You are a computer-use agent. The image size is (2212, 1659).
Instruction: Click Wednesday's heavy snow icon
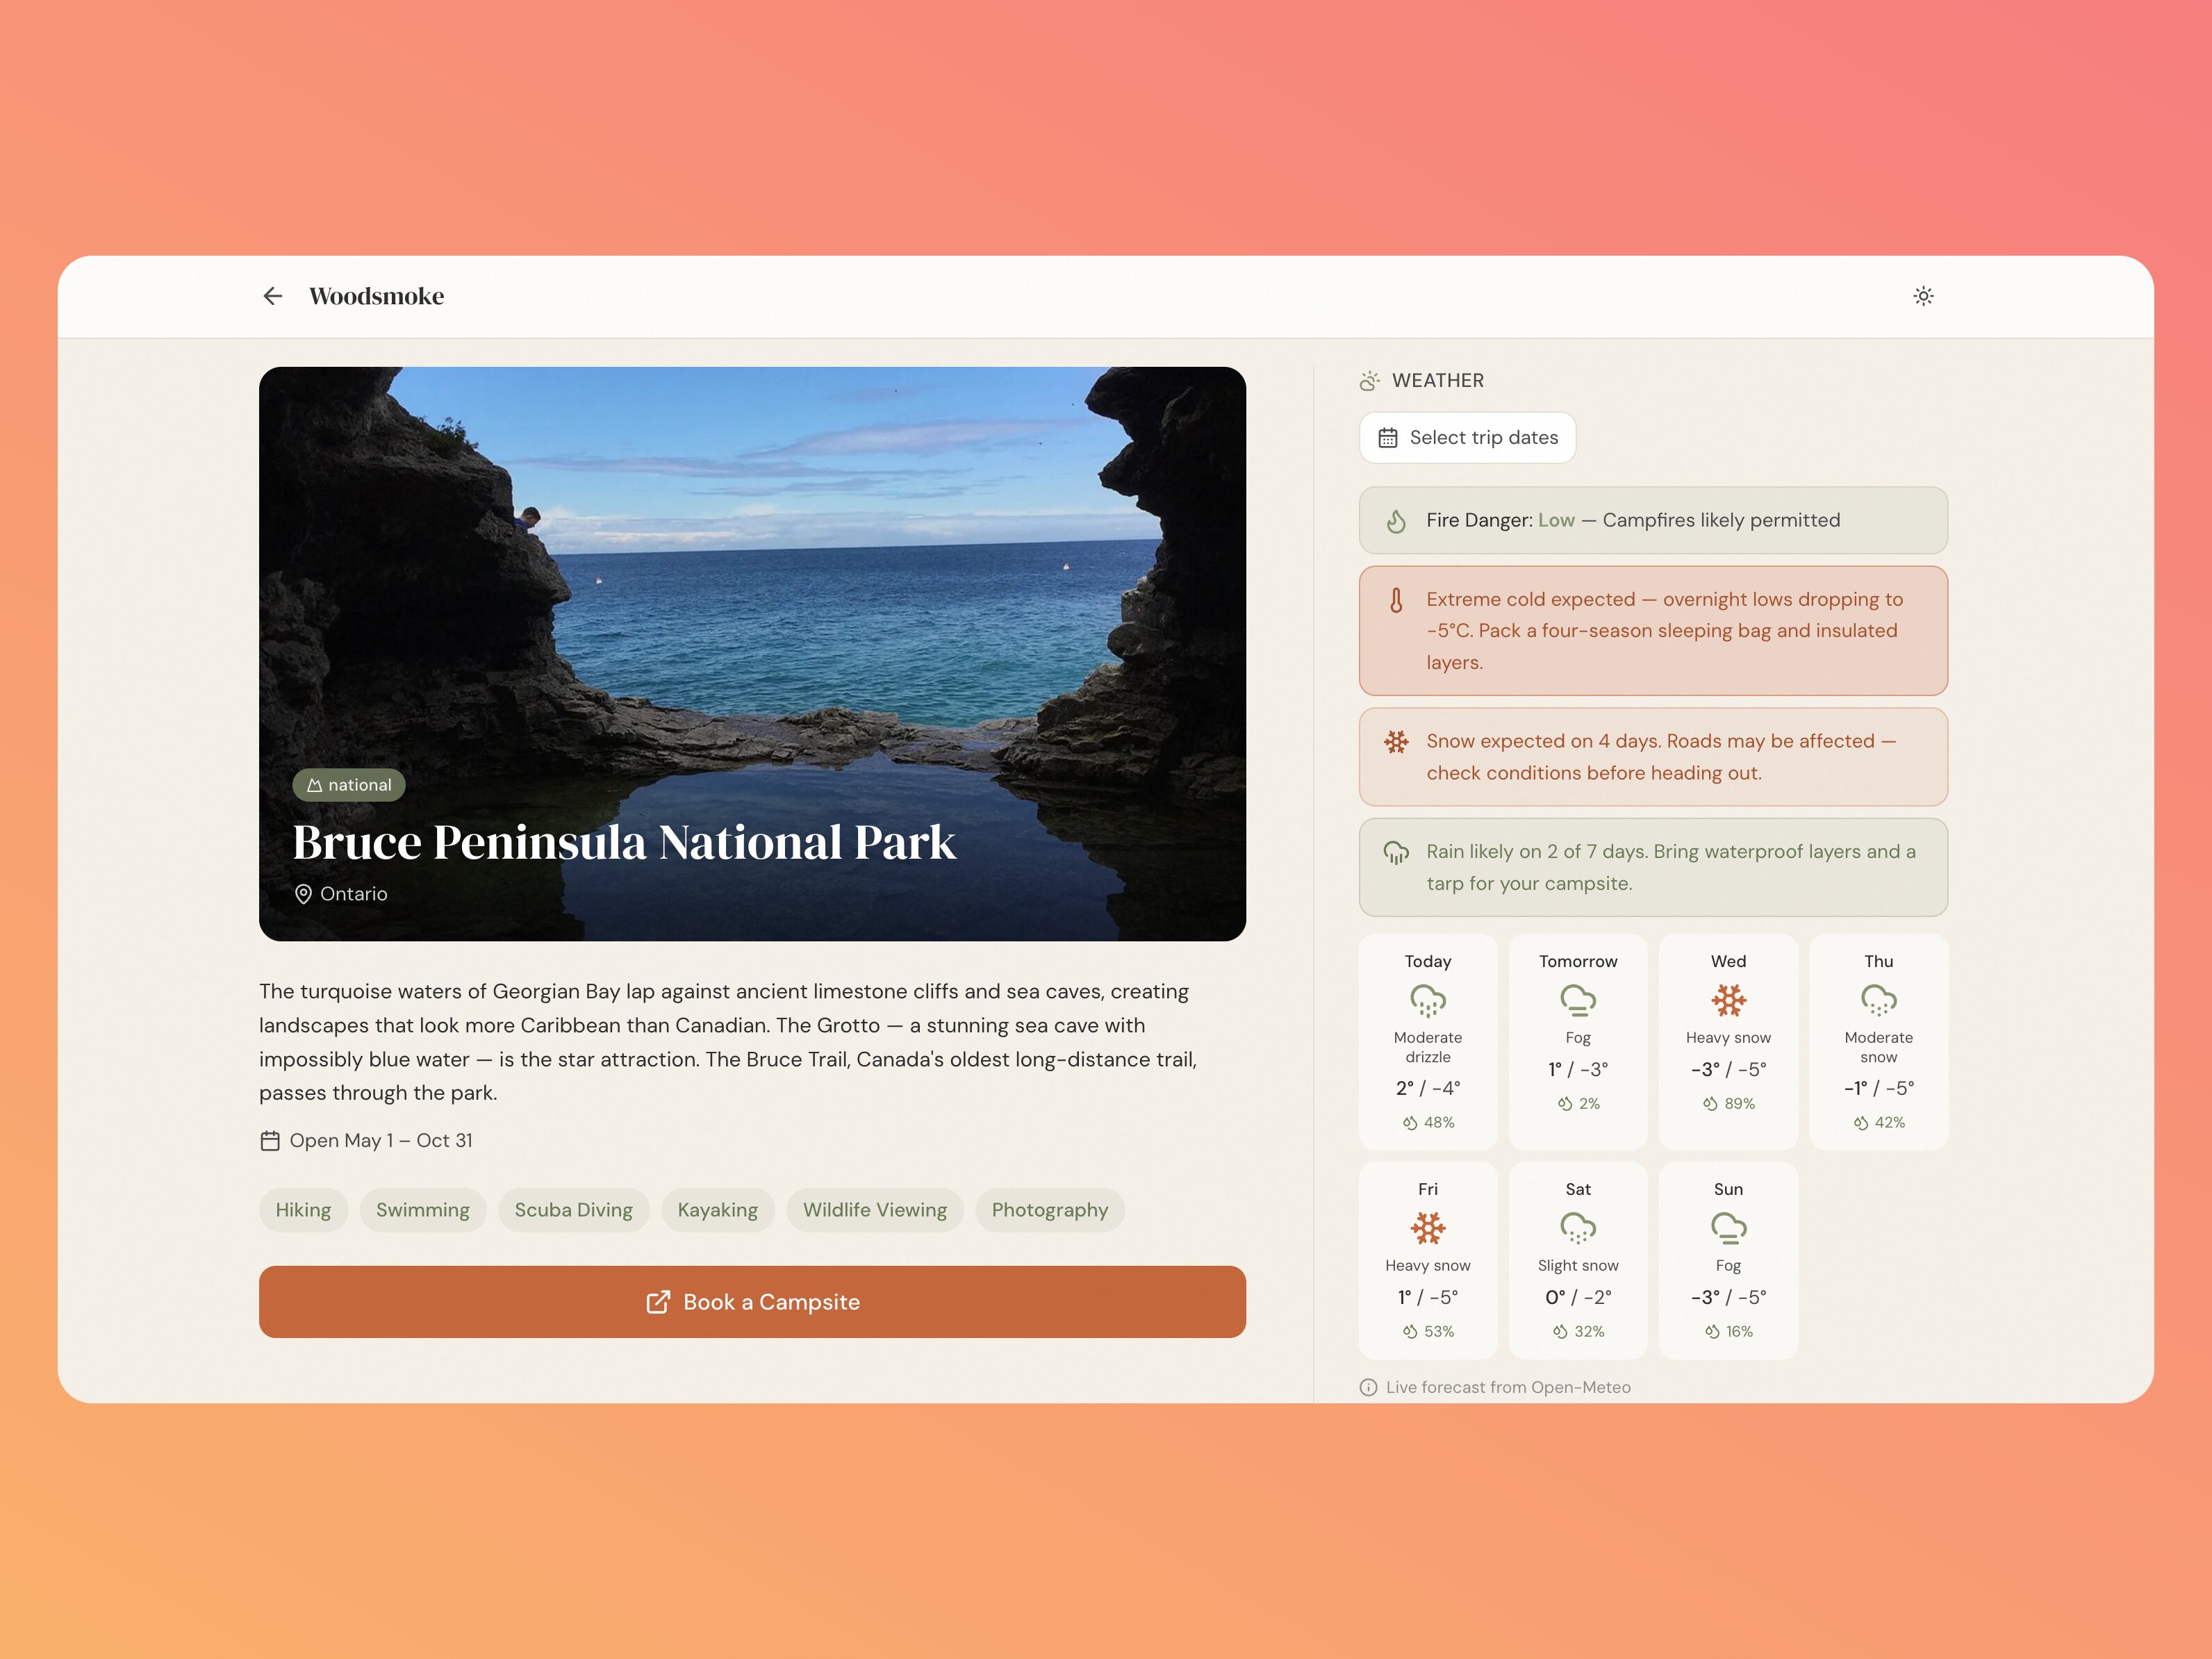click(1728, 999)
